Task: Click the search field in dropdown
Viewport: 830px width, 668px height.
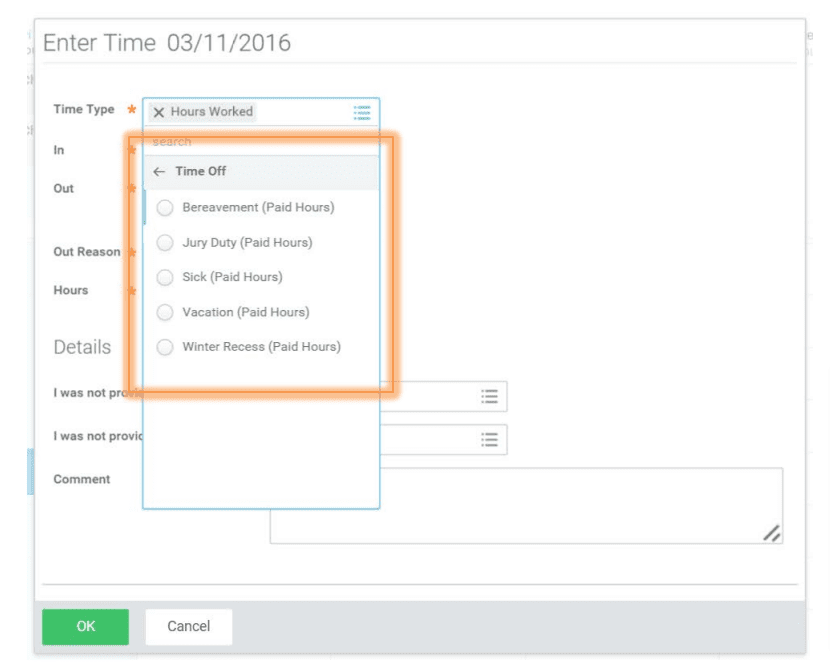Action: (x=261, y=142)
